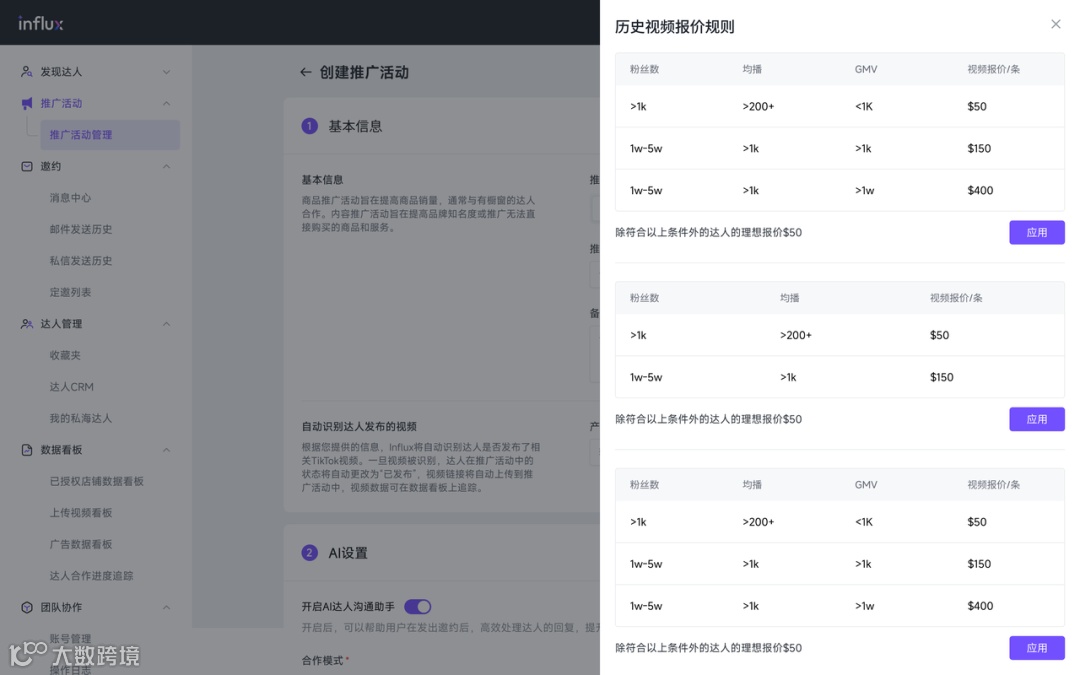Click the 团队协作 hexagon icon
The image size is (1080, 675).
click(x=26, y=608)
